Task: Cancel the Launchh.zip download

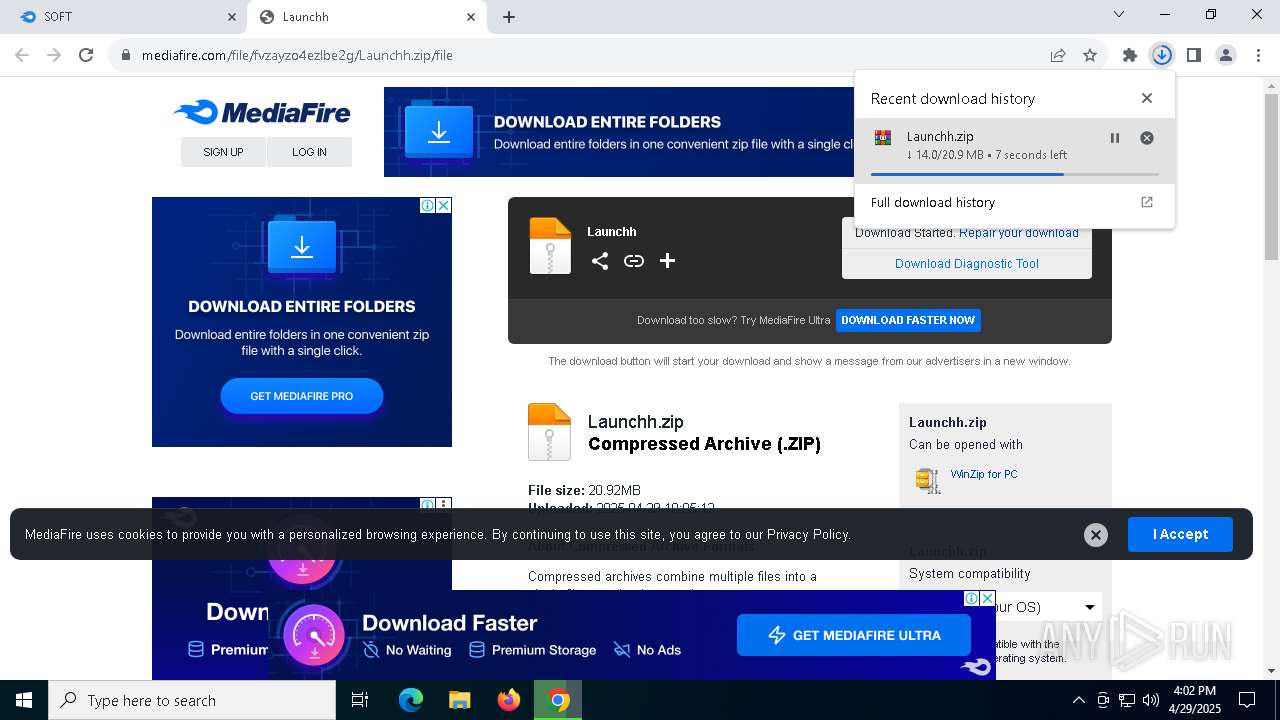Action: coord(1147,138)
